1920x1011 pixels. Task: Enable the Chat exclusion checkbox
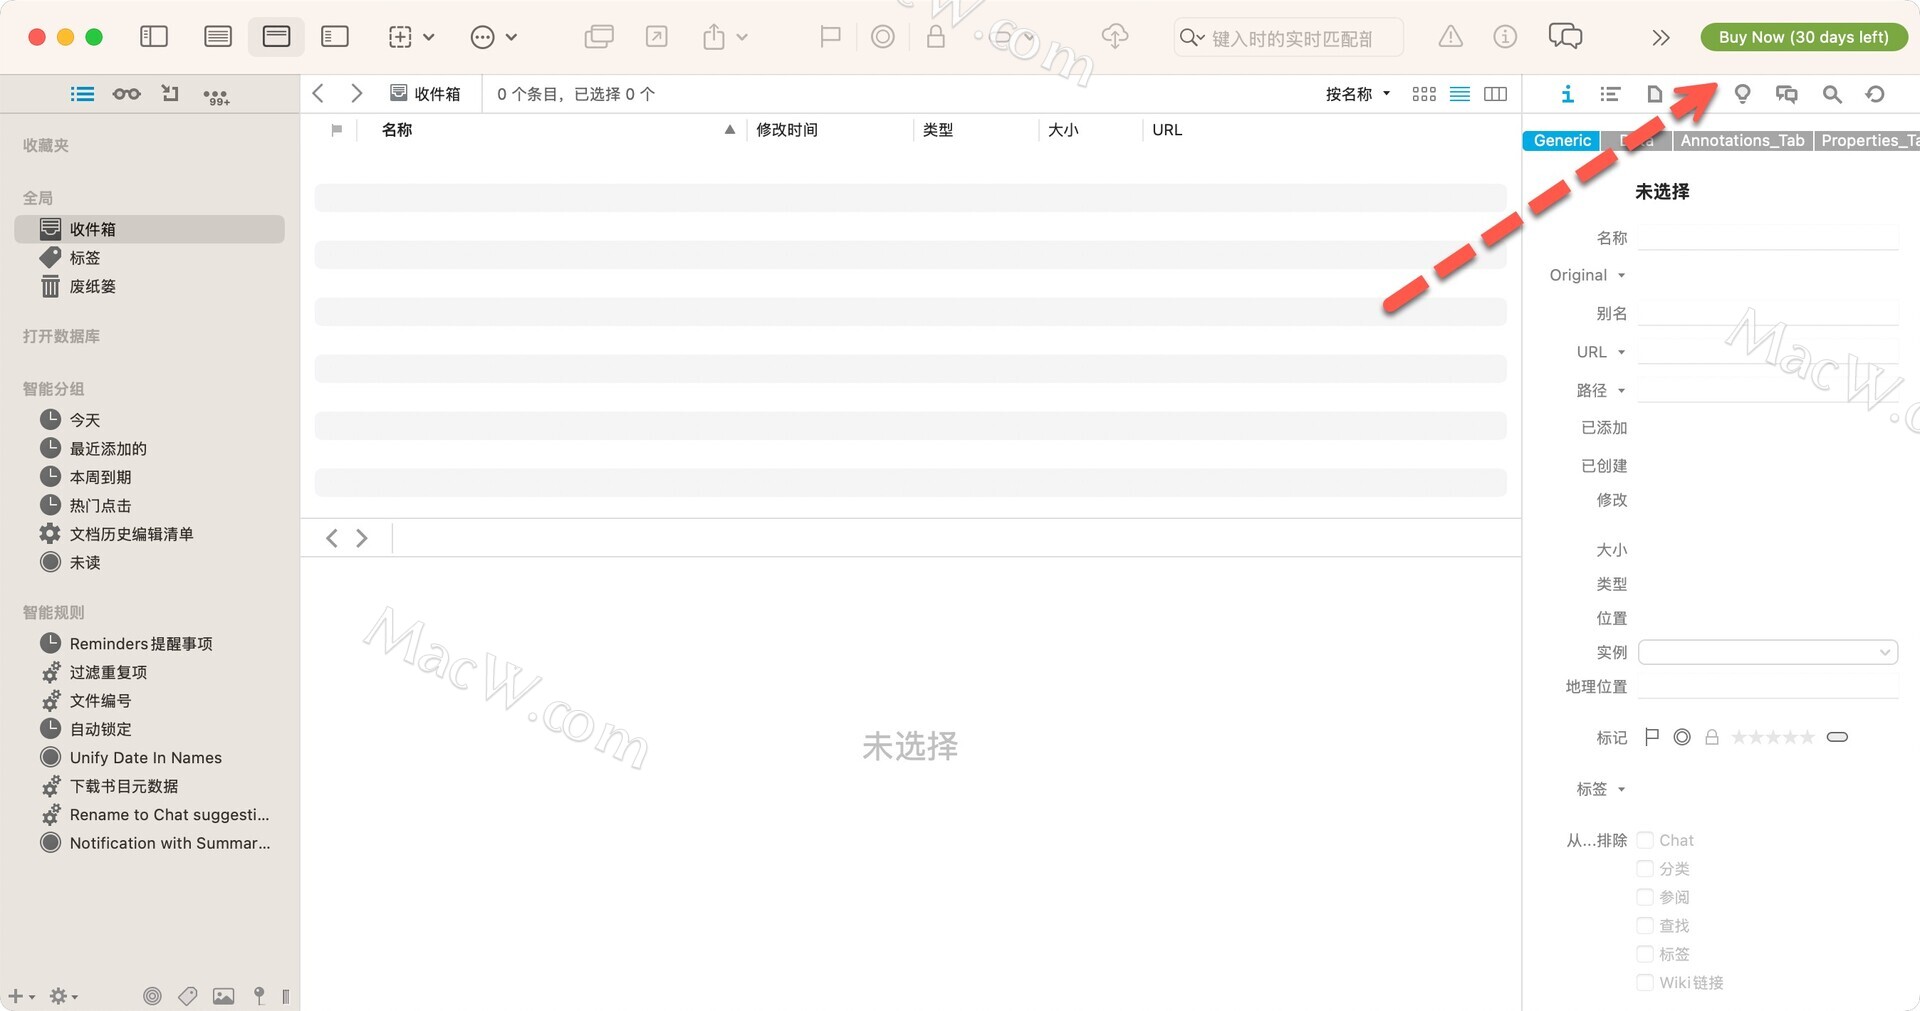(x=1645, y=840)
